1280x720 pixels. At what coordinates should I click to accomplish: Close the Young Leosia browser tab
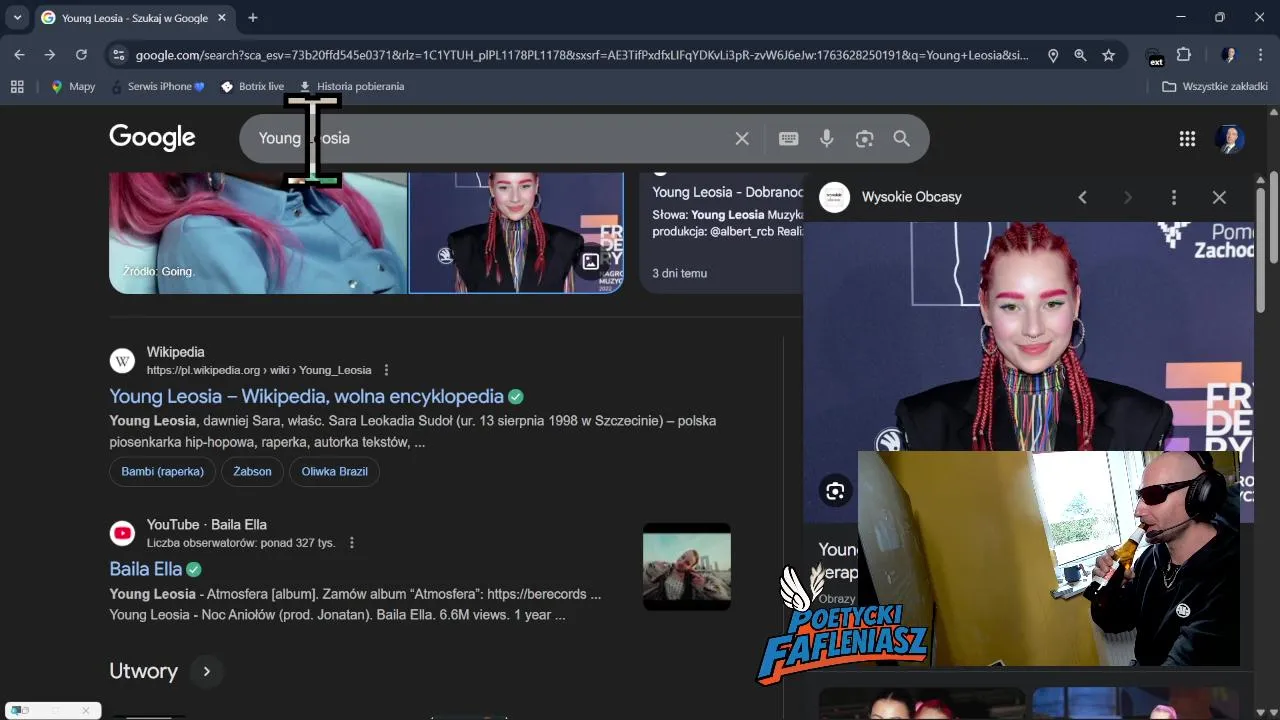(x=221, y=18)
